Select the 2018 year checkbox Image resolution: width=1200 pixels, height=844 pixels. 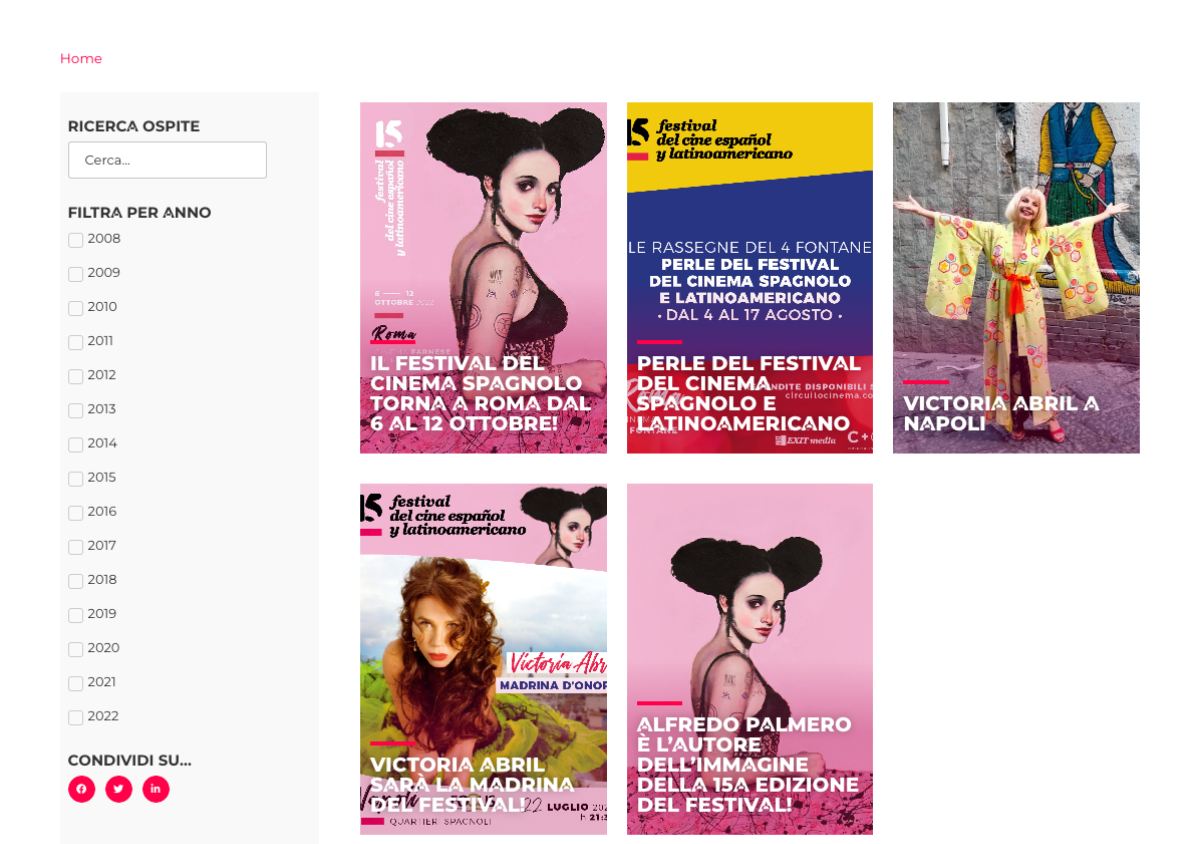[x=76, y=581]
